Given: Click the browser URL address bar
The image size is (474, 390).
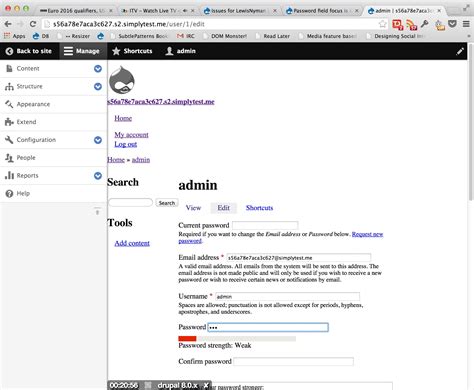Looking at the screenshot, I should click(213, 24).
